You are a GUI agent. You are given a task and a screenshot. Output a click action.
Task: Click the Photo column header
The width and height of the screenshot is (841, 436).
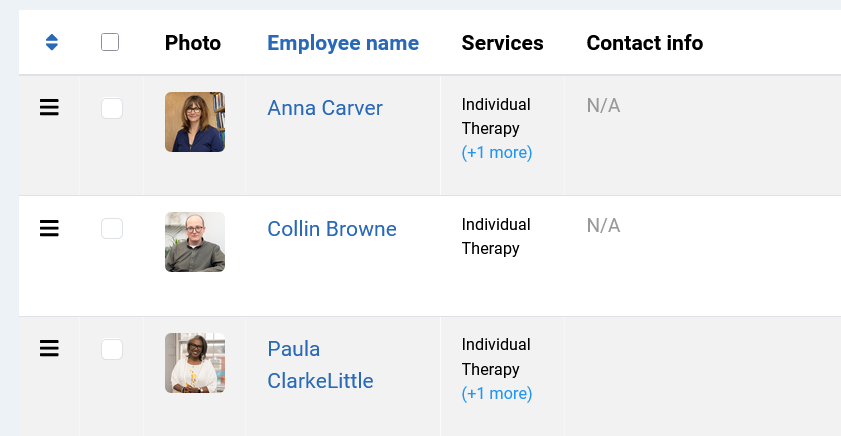193,43
